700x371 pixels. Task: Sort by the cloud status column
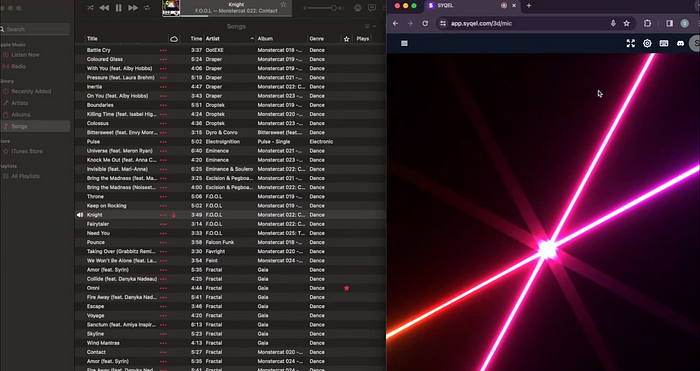pyautogui.click(x=174, y=39)
